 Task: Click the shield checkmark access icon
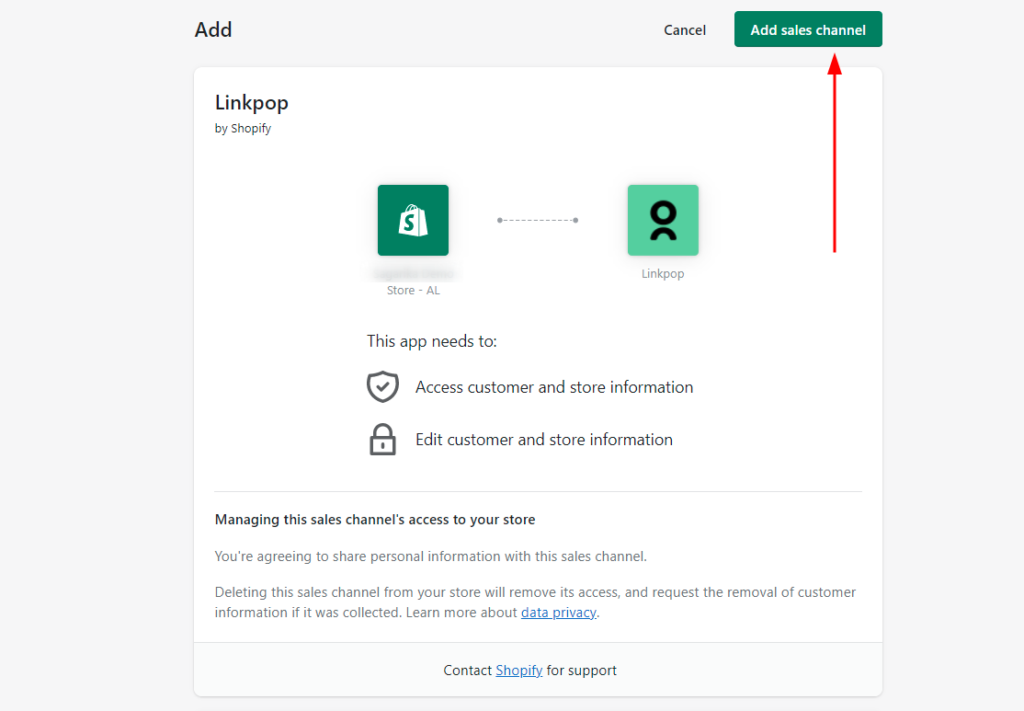(x=383, y=387)
